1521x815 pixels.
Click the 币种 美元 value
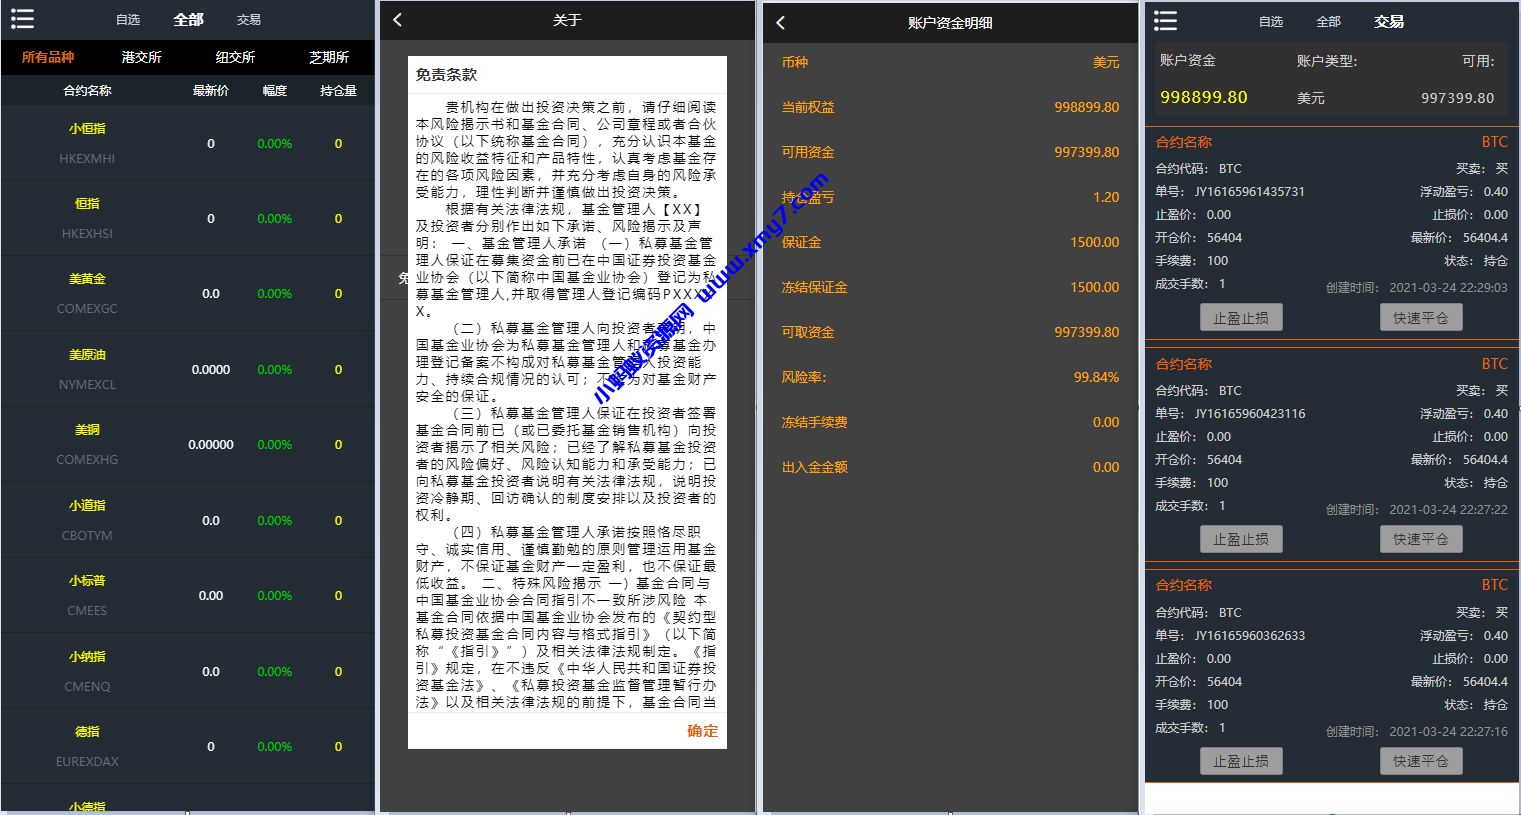[x=1106, y=62]
